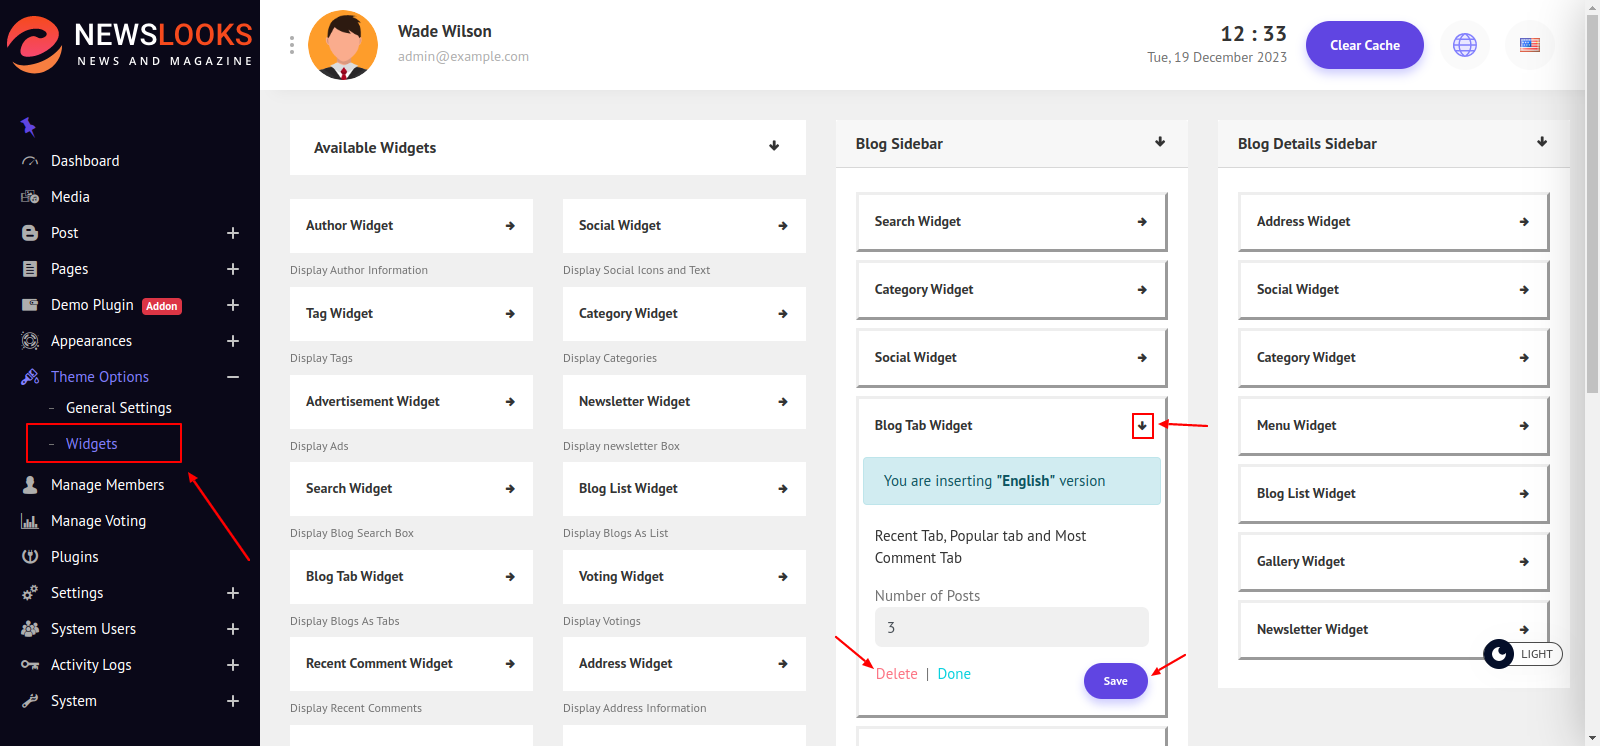Collapse the Theme Options menu
This screenshot has height=746, width=1600.
click(x=233, y=377)
